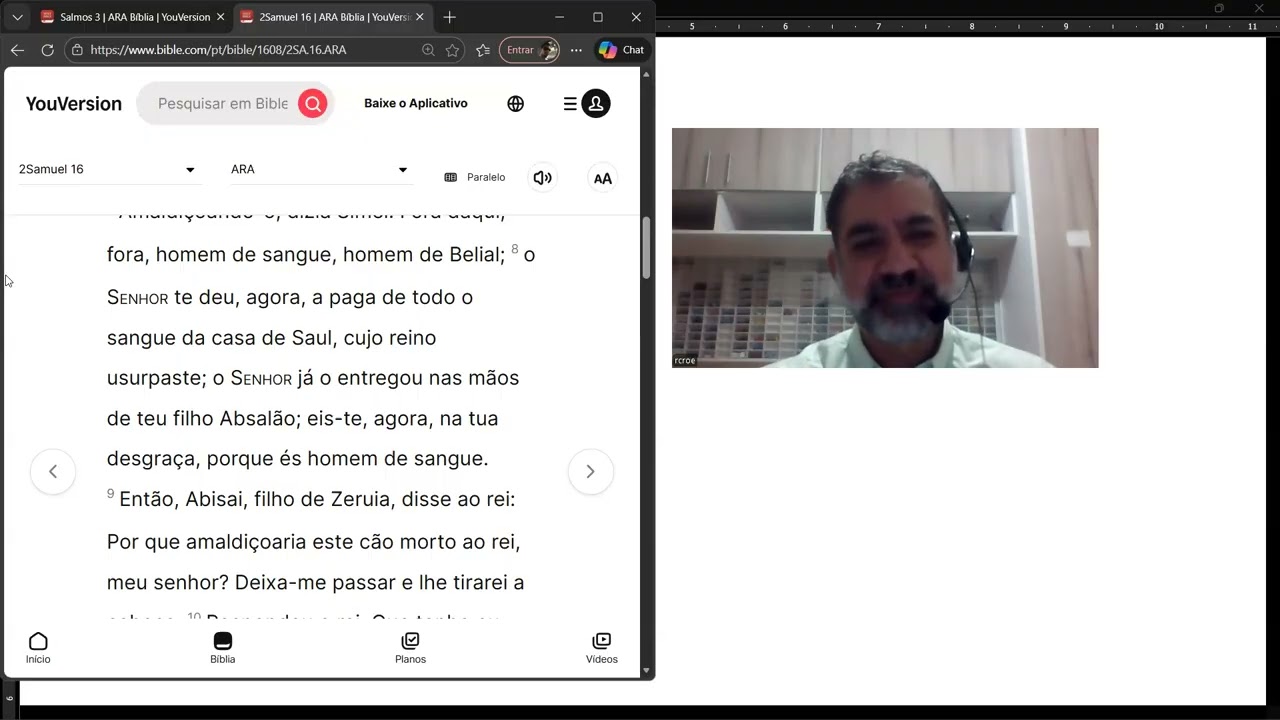Open the language globe selector
1280x720 pixels.
point(516,104)
